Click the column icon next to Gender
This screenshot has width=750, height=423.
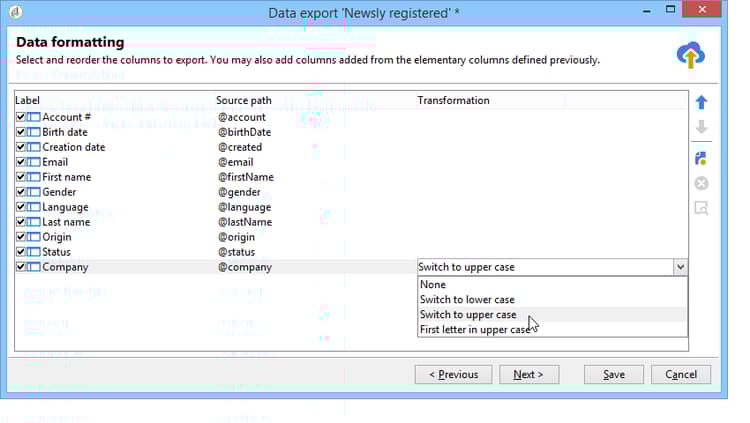[x=33, y=192]
